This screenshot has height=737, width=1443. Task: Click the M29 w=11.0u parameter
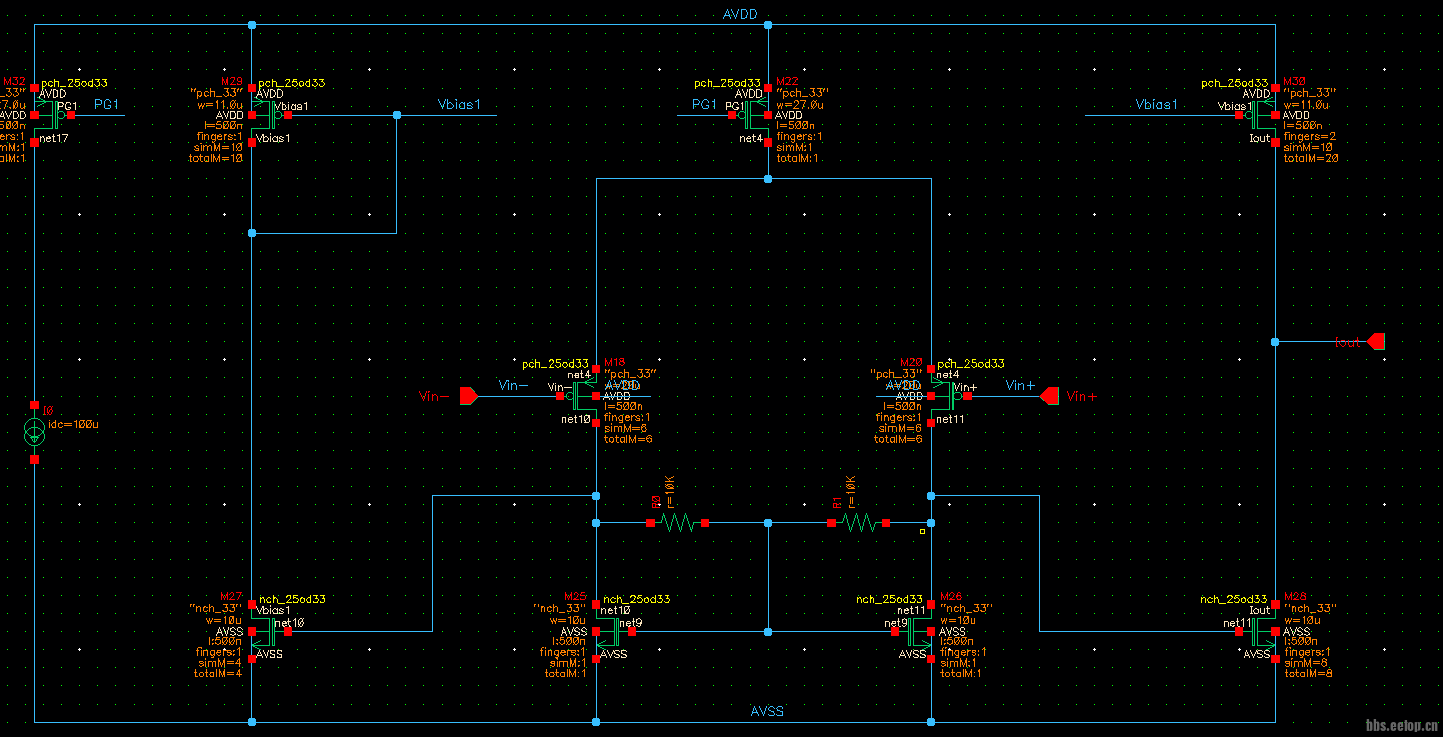(219, 104)
